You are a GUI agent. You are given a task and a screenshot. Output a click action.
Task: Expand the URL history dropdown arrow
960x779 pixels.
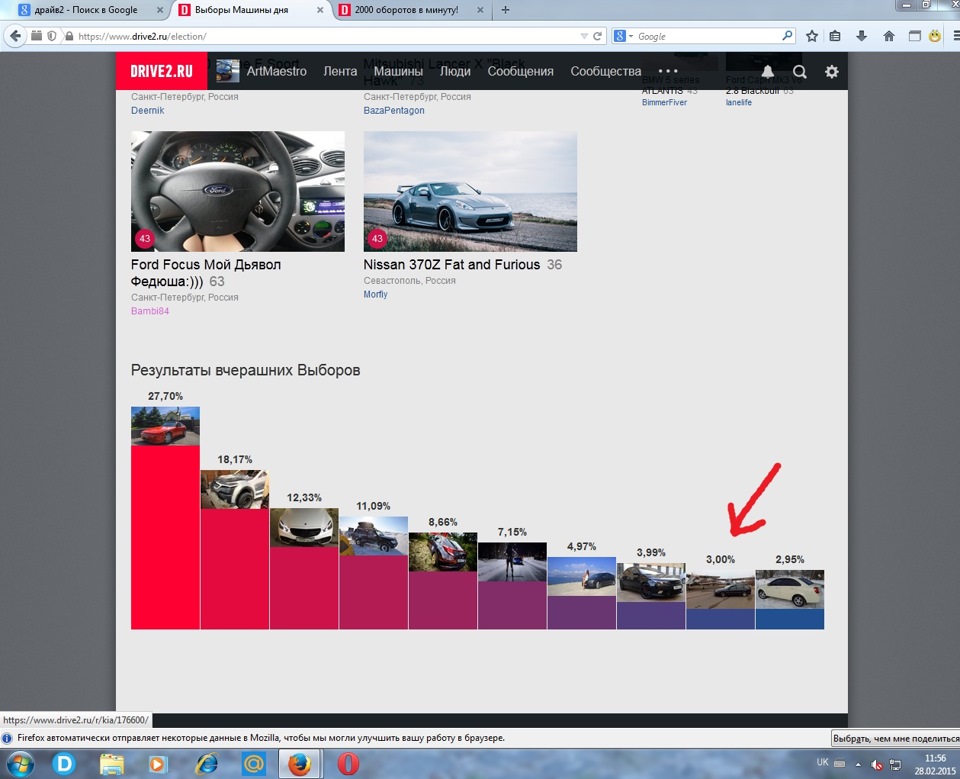click(583, 36)
